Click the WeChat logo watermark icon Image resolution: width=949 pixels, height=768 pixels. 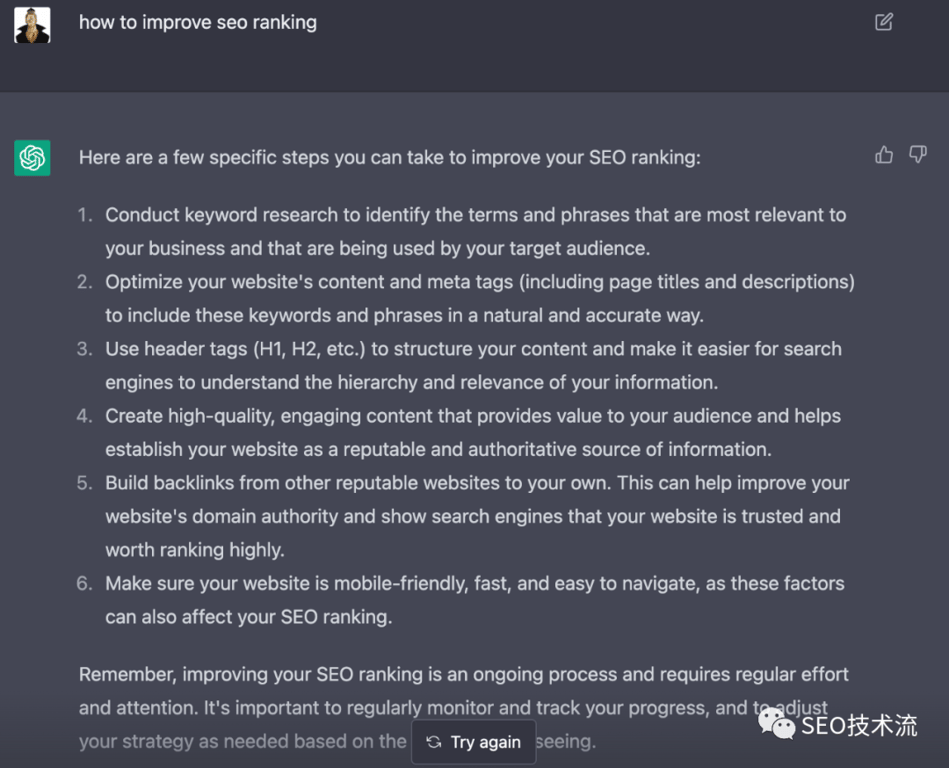click(776, 724)
